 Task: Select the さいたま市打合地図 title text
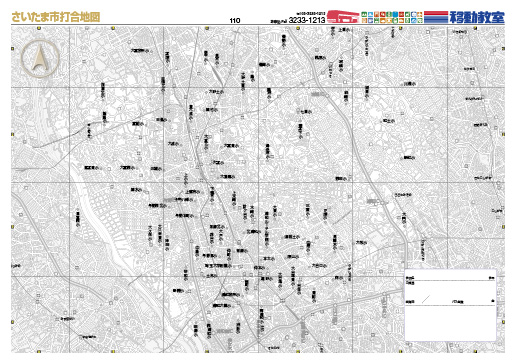(x=56, y=17)
